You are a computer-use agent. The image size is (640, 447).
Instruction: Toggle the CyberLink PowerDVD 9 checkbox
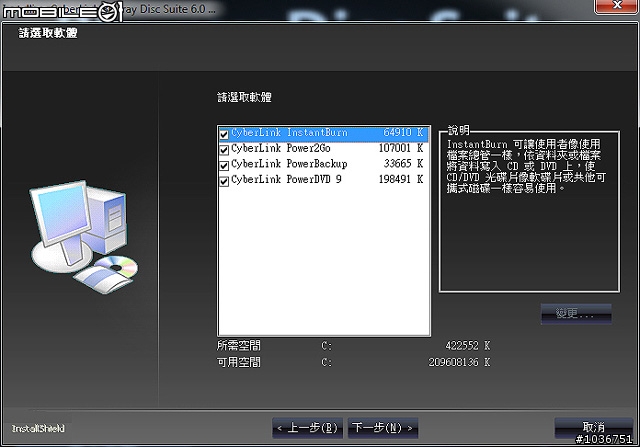click(x=224, y=181)
